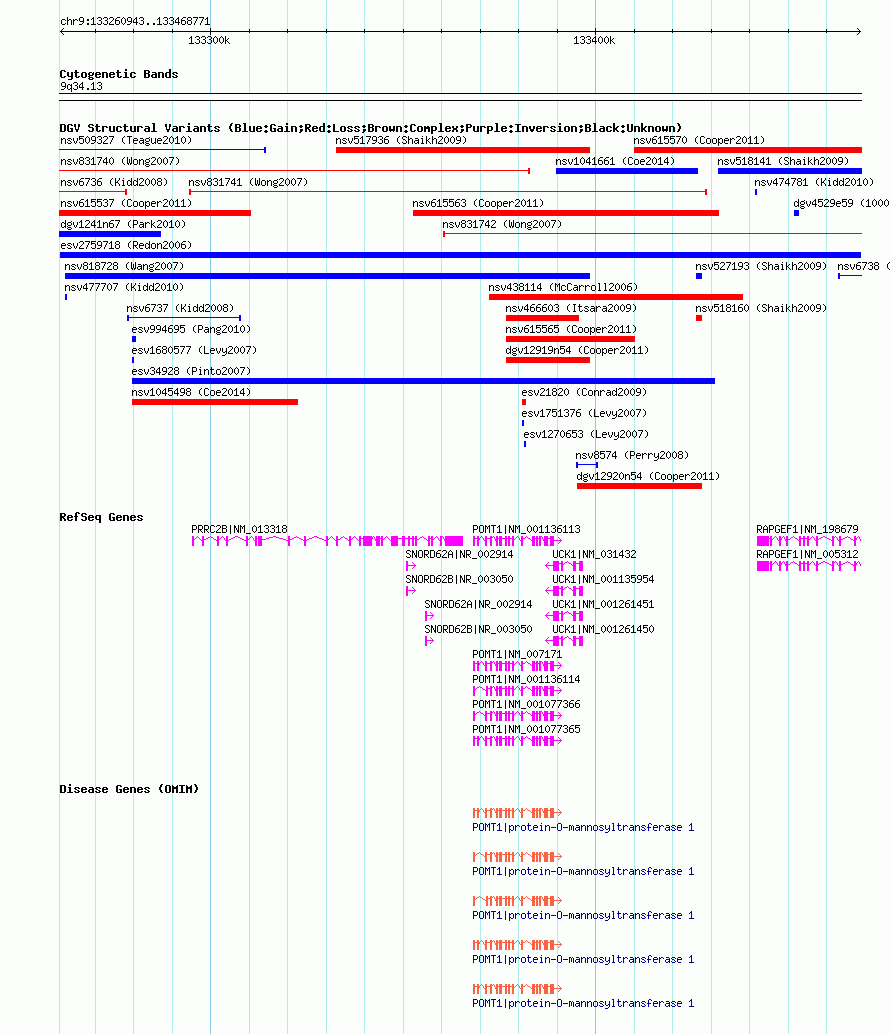Image resolution: width=890 pixels, height=1034 pixels.
Task: Select nsv1041661 (Coe2014) variant label
Action: (x=615, y=162)
